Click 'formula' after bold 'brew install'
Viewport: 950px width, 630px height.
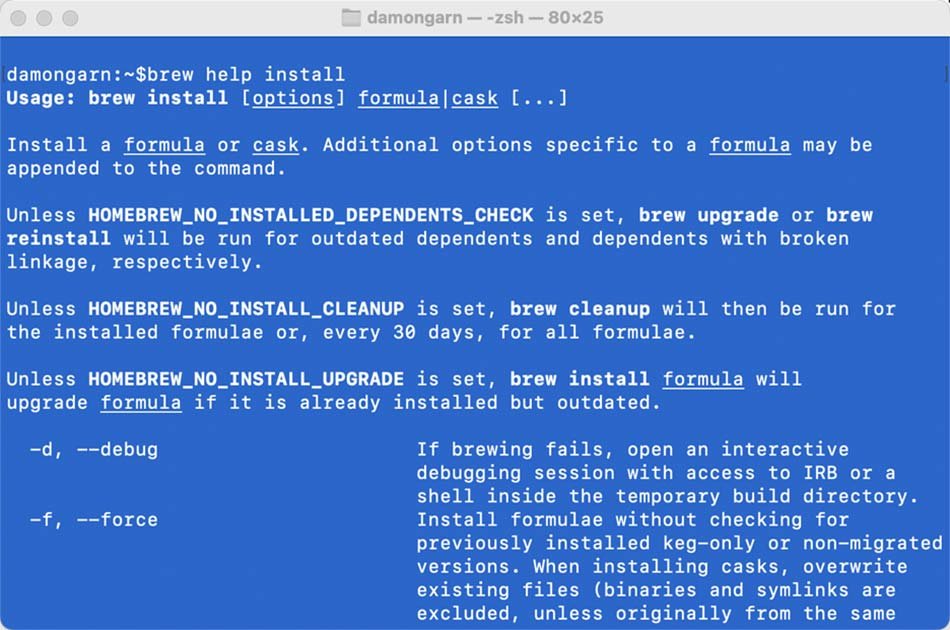pyautogui.click(x=703, y=379)
